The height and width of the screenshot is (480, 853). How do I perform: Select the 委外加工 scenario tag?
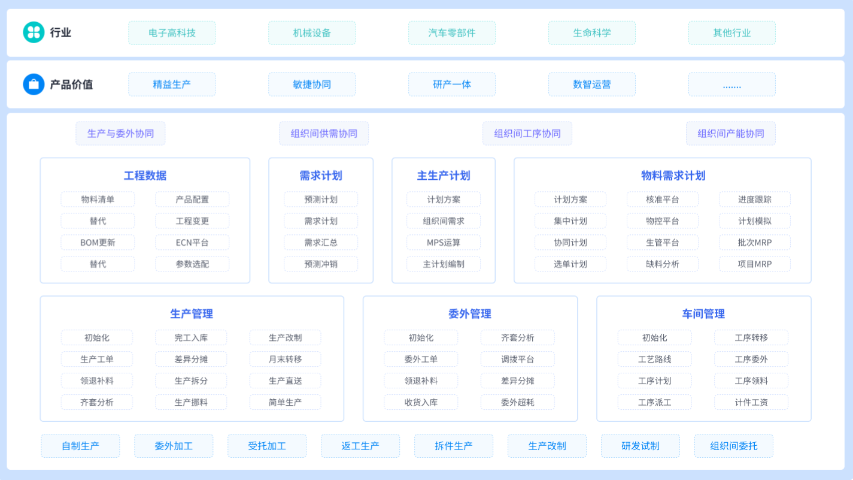[174, 446]
